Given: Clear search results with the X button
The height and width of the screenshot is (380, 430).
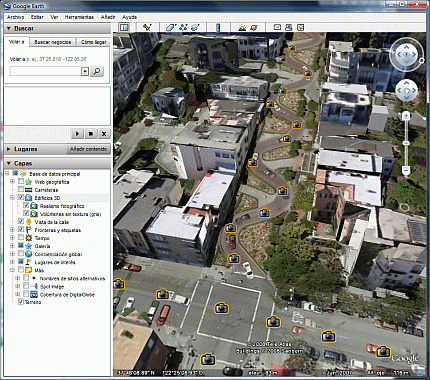Looking at the screenshot, I should click(104, 134).
